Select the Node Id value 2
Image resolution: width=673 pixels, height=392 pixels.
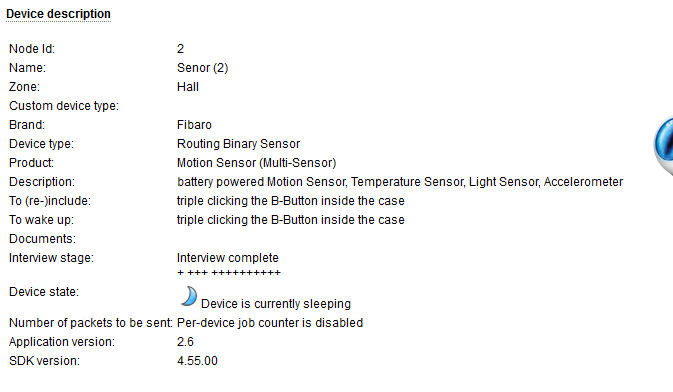pos(180,49)
